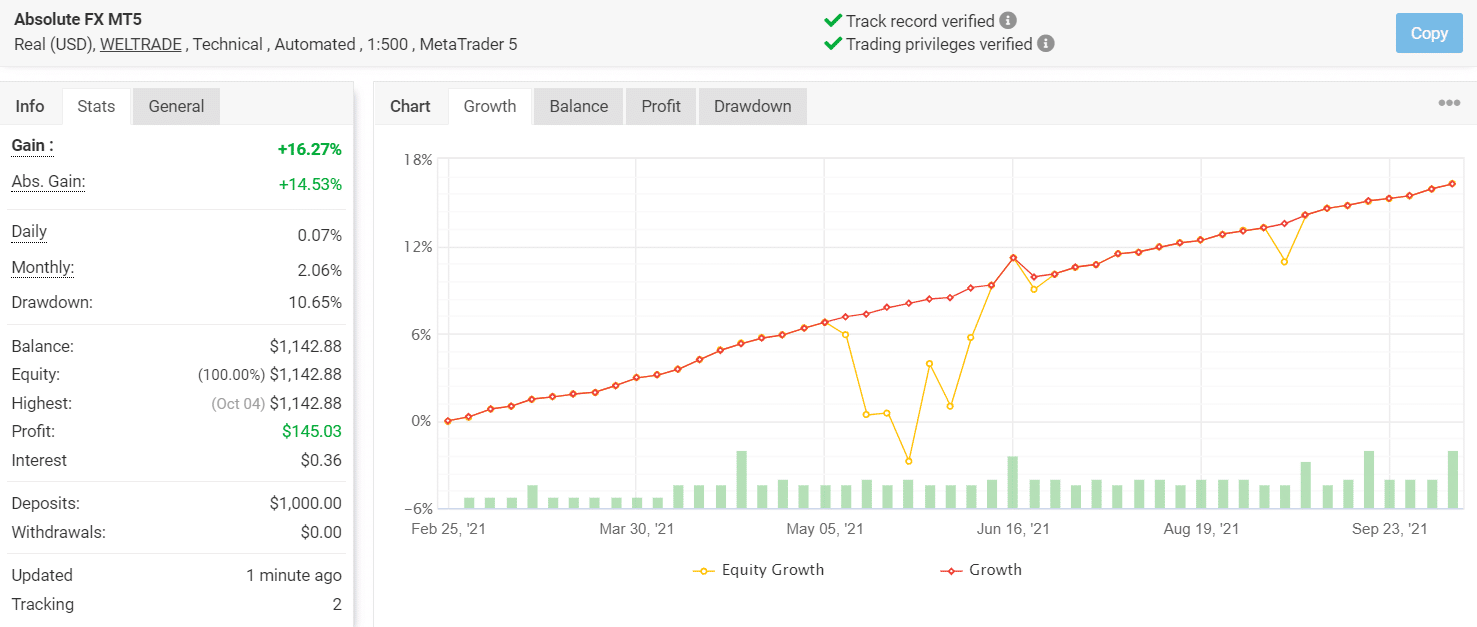Click the Gain label in stats
This screenshot has width=1477, height=627.
(32, 146)
